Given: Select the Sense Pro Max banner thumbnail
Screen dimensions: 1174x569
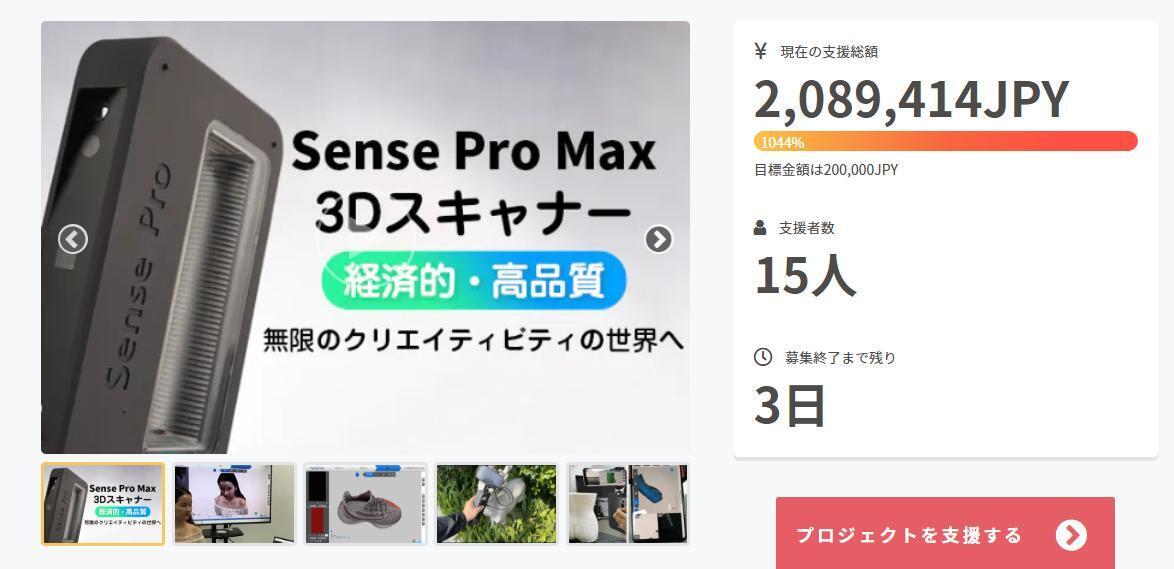Looking at the screenshot, I should (x=103, y=503).
